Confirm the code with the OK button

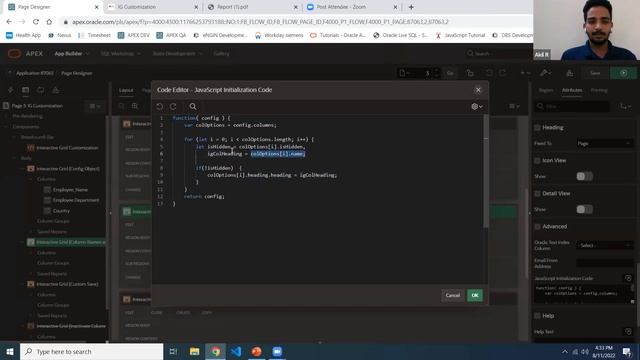click(x=475, y=295)
